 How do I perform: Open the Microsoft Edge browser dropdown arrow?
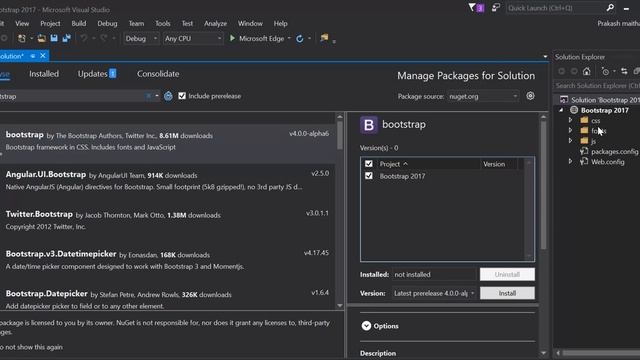[289, 38]
